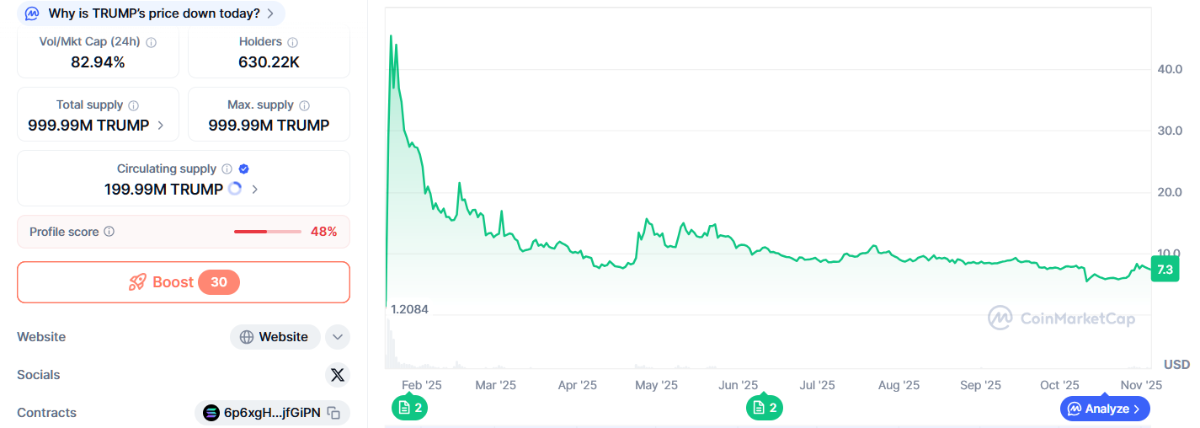Click the verified badge next to Circulating supply
Screen dimensions: 1200x428
click(244, 169)
